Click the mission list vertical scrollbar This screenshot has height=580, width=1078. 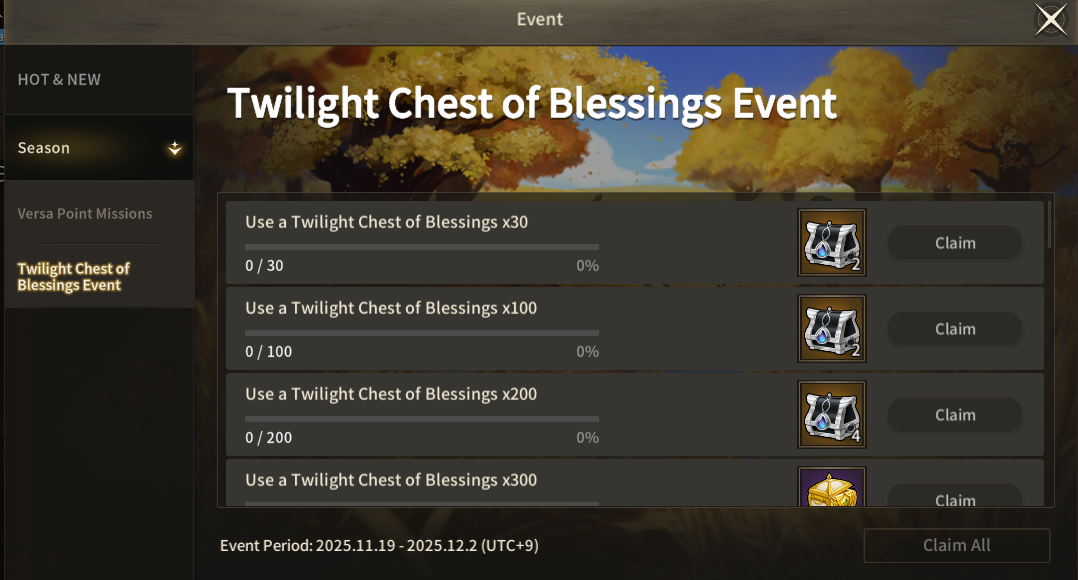[1049, 226]
